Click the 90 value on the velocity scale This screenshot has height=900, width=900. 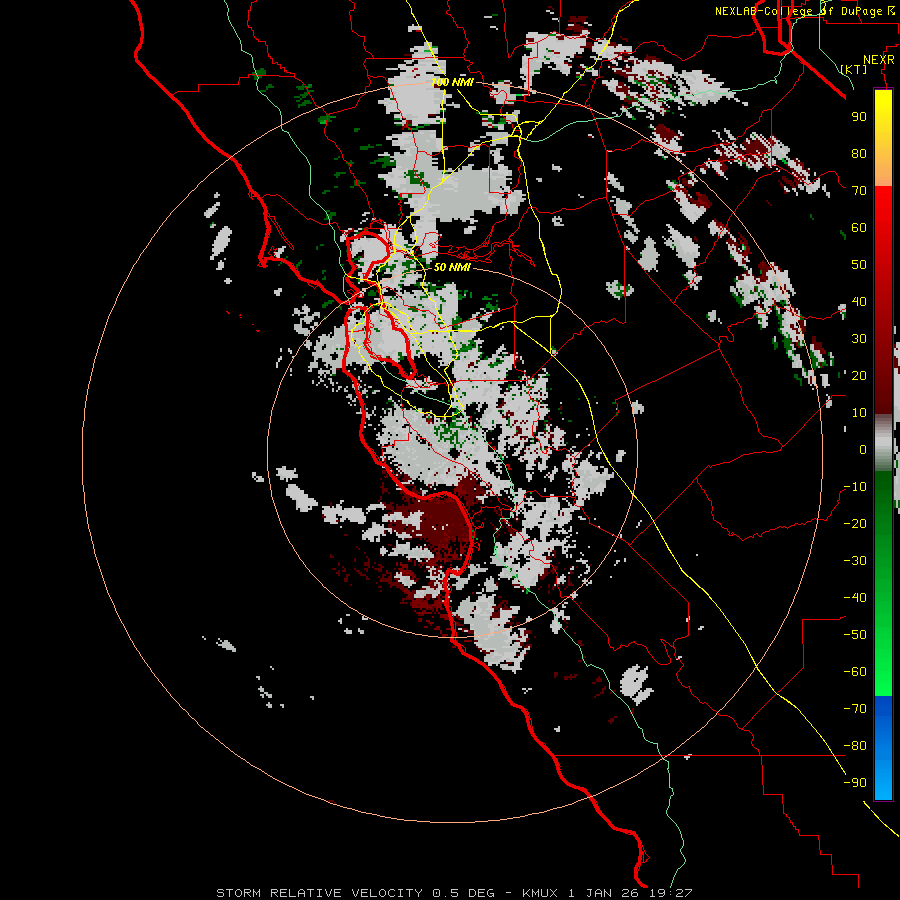tap(859, 117)
